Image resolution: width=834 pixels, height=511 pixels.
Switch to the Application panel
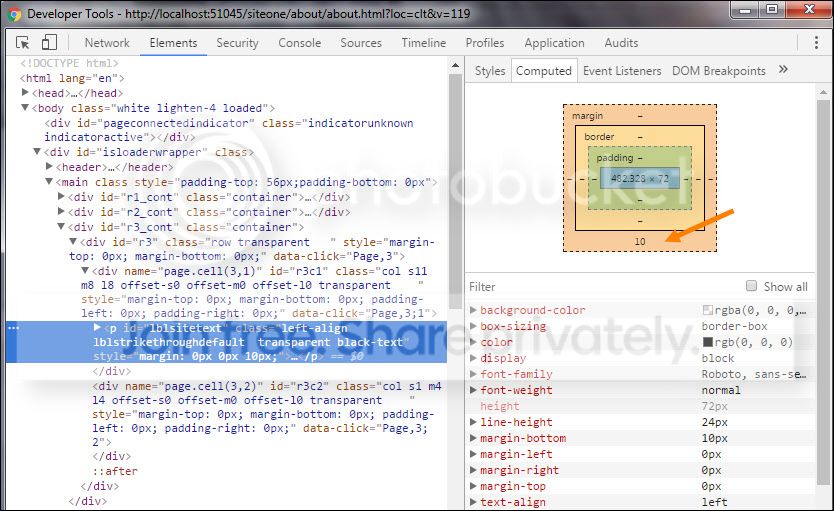(554, 43)
